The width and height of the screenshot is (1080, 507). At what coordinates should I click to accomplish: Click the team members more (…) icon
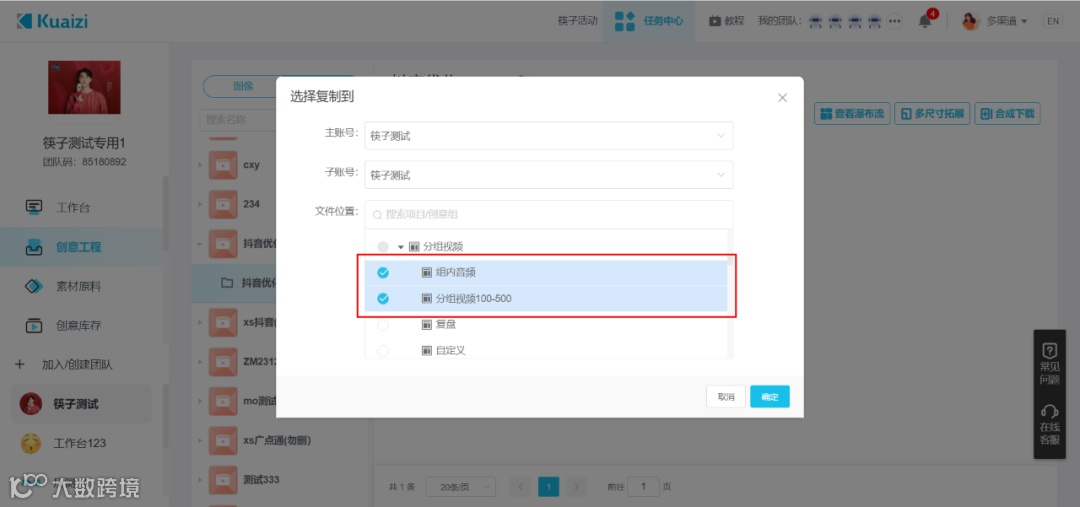click(895, 21)
